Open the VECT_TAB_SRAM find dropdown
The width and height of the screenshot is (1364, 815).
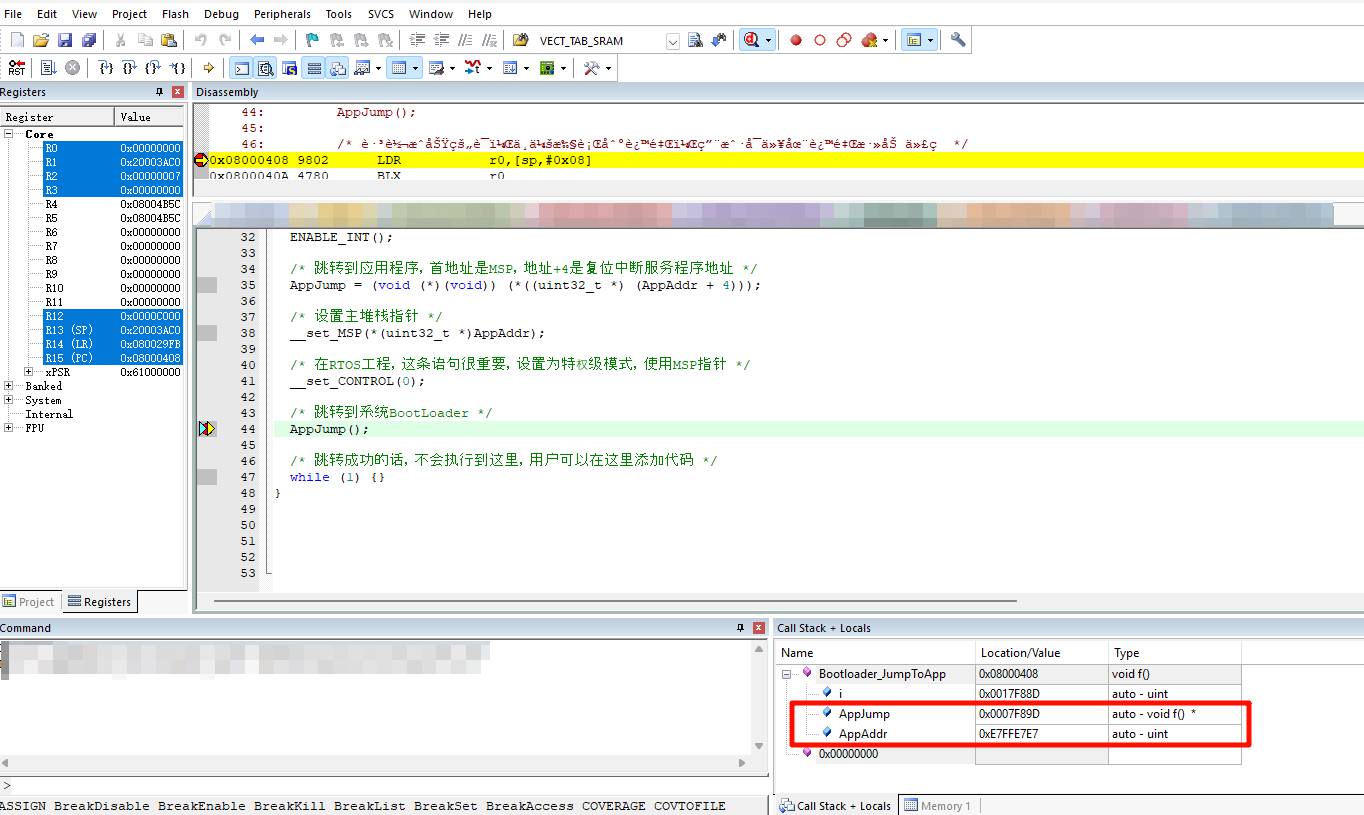tap(672, 41)
